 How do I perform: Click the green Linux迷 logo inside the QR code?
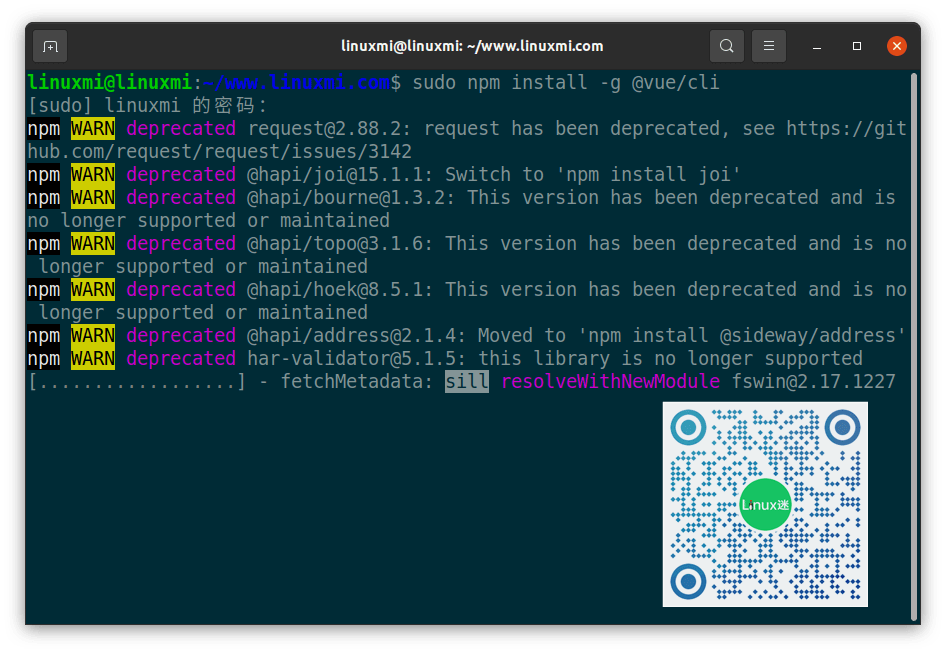tap(764, 505)
